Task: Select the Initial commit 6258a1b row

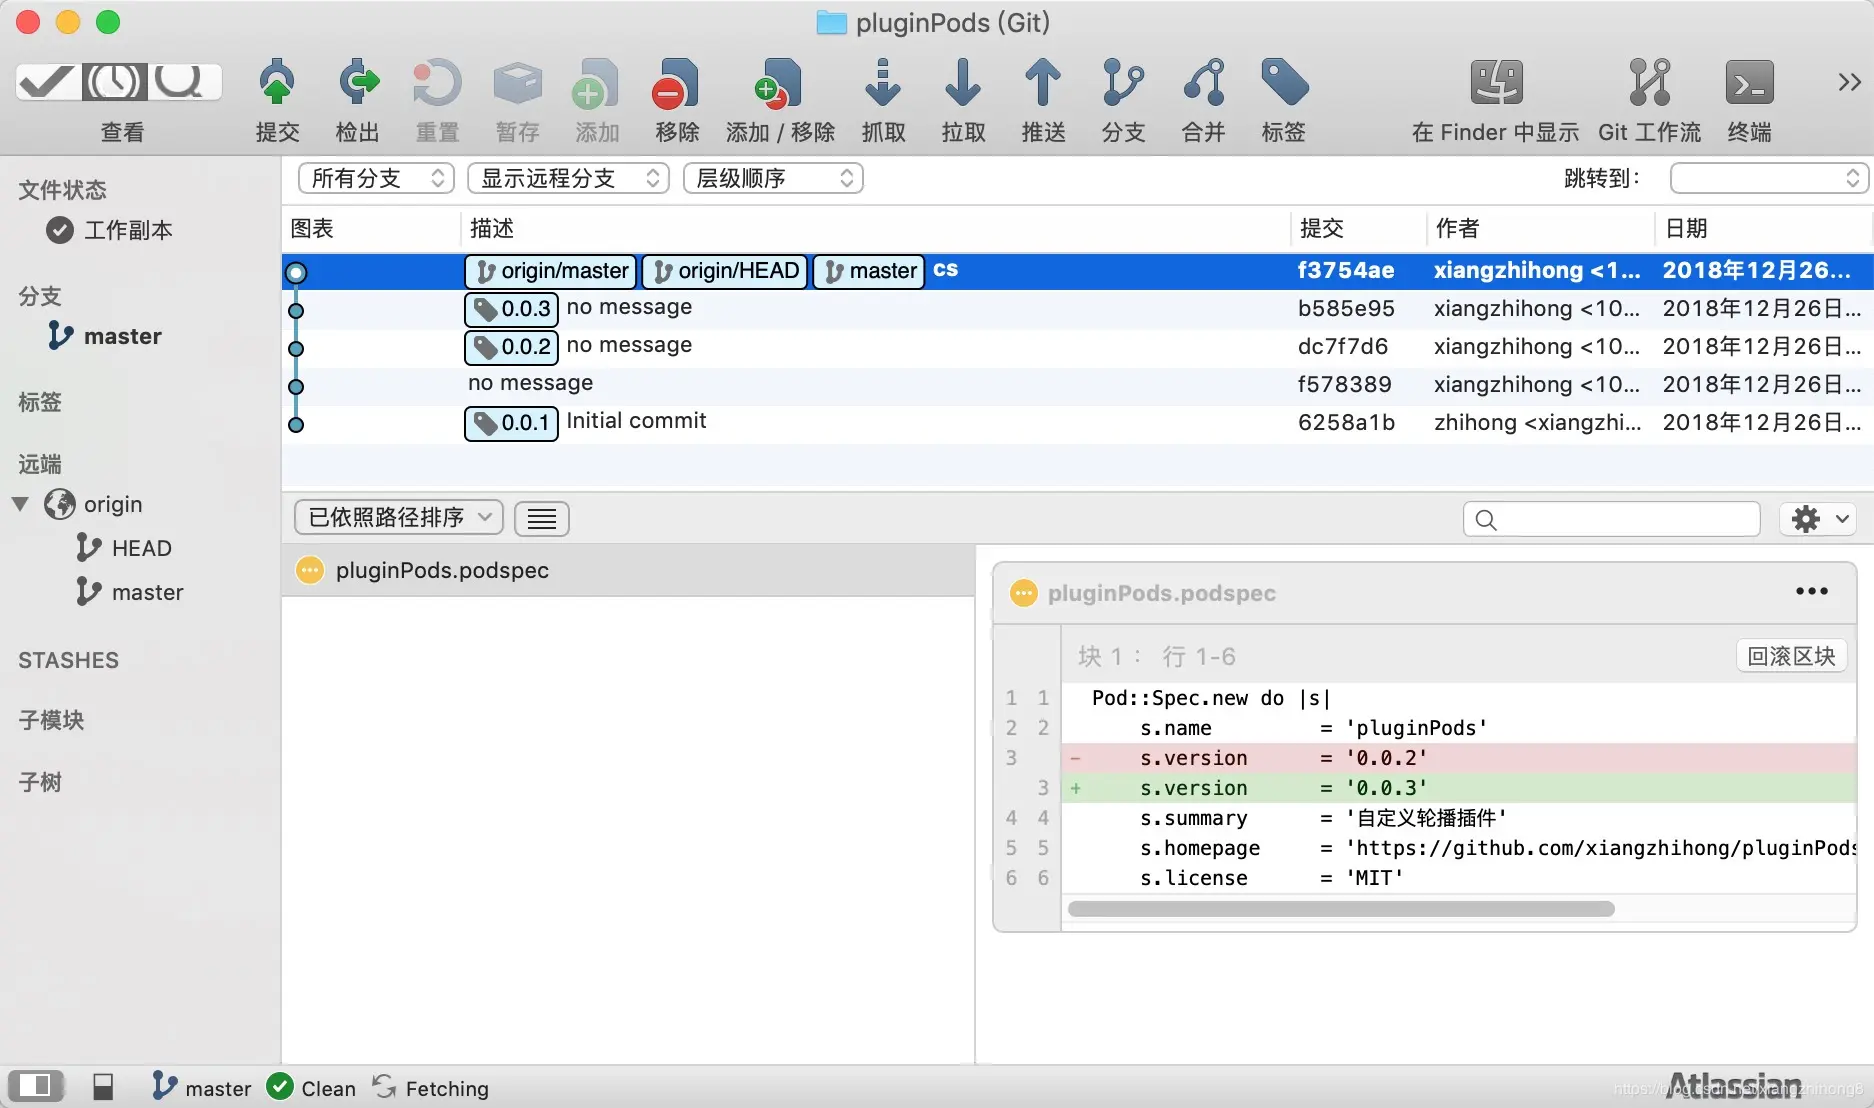Action: pyautogui.click(x=1078, y=423)
